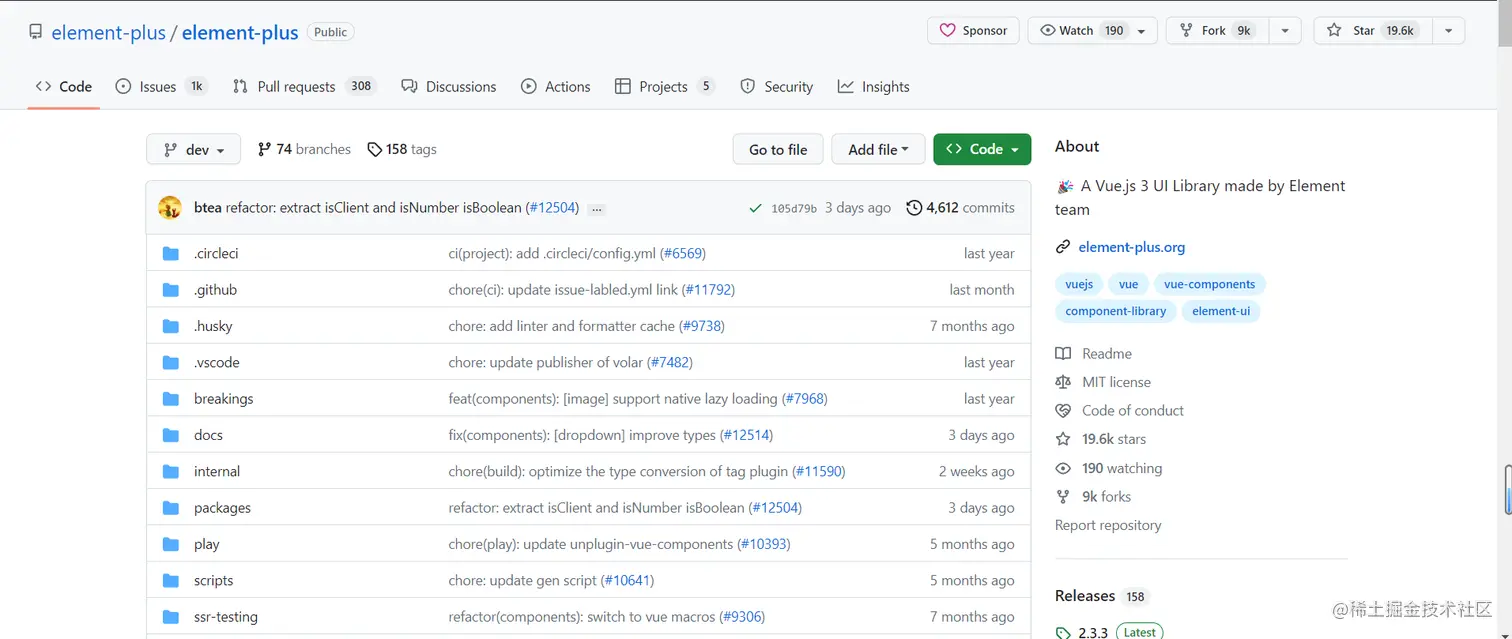Open pull request #12514 link in docs row
This screenshot has height=639, width=1512.
click(x=746, y=436)
